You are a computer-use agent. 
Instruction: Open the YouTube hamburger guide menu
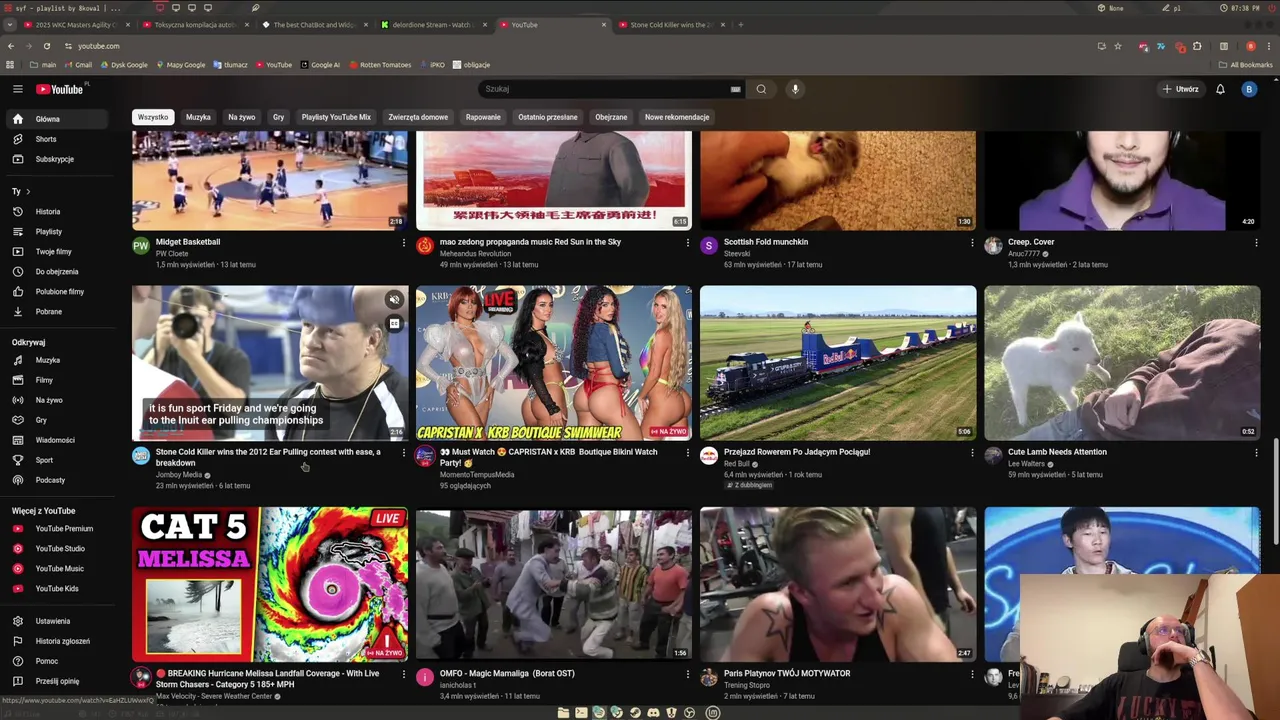click(18, 89)
